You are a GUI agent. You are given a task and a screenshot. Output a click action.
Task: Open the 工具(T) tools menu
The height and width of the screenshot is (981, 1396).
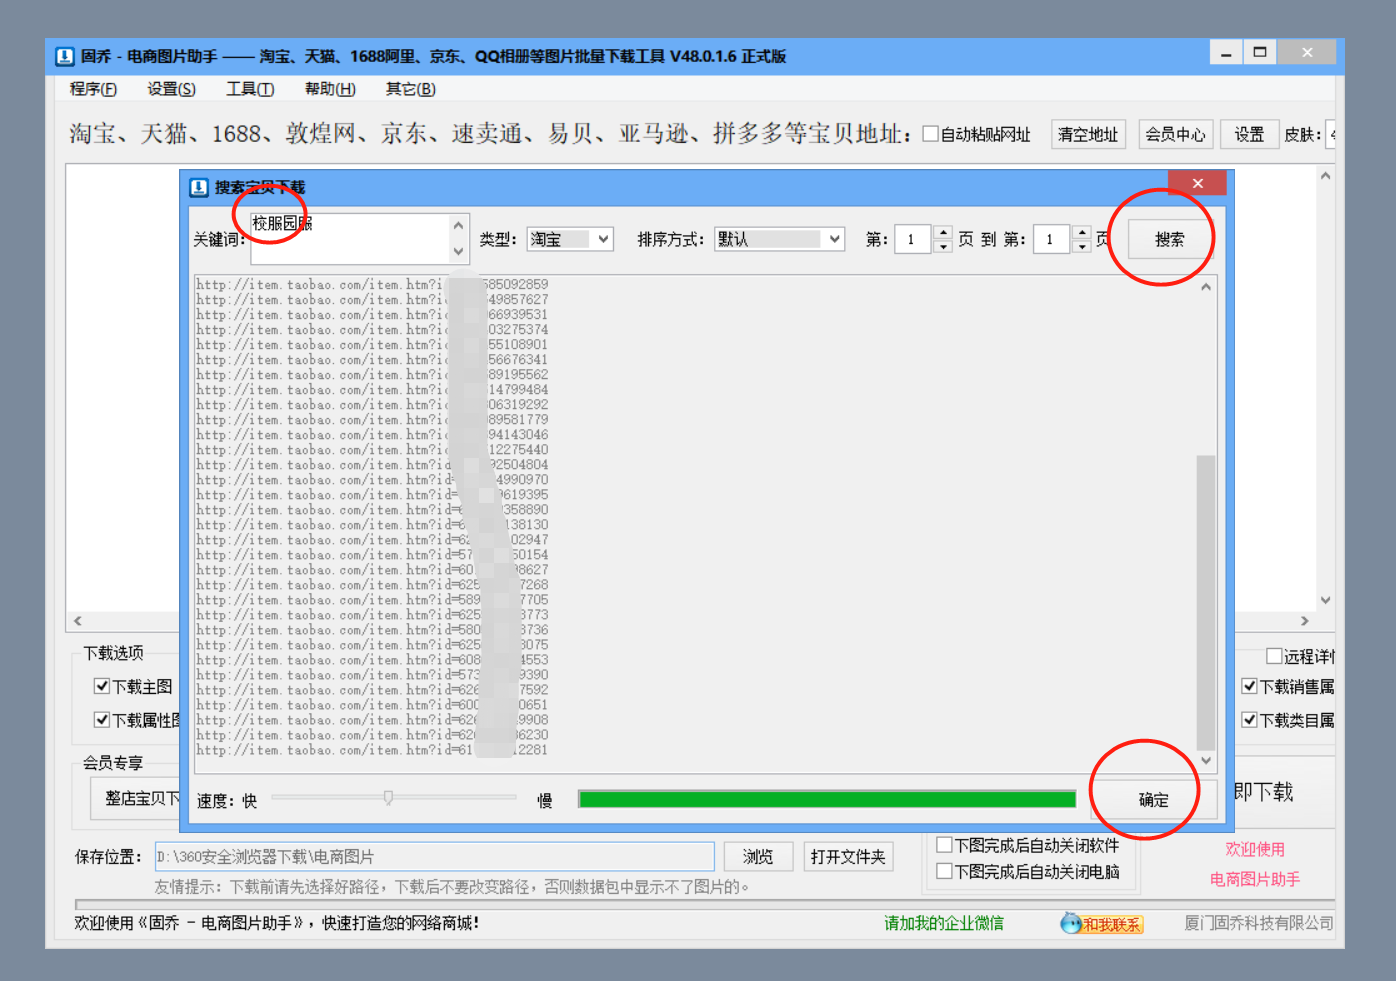point(249,89)
